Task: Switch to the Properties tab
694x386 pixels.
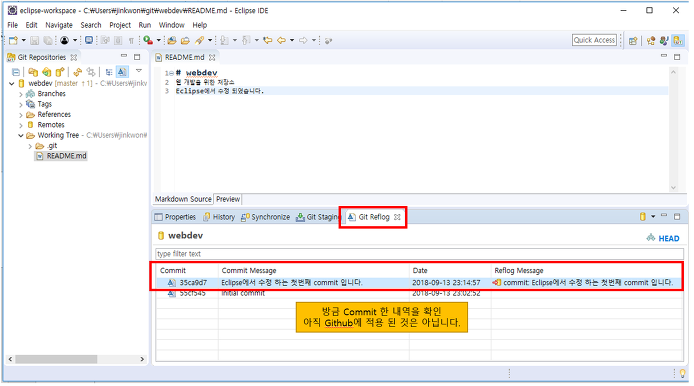Action: coord(175,217)
